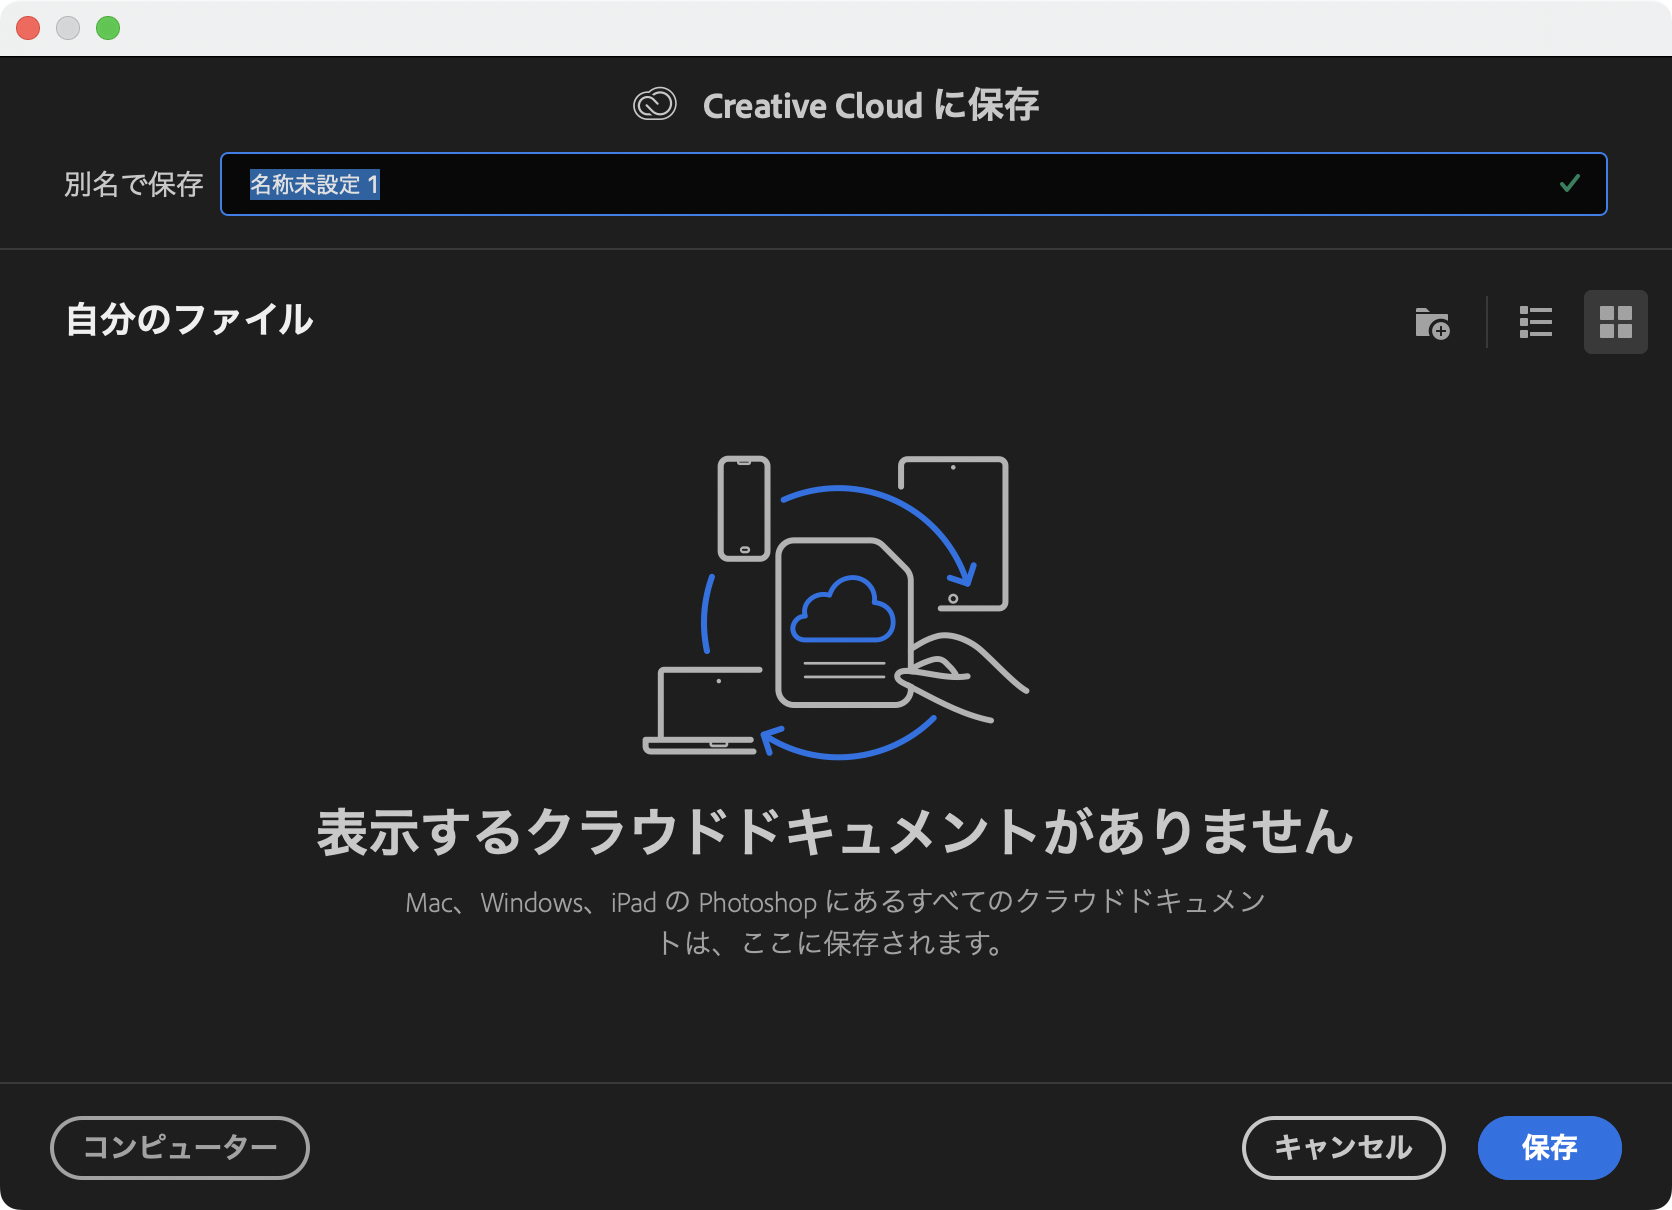This screenshot has height=1210, width=1672.
Task: Select the highlighted text 名称未設定 1
Action: point(313,184)
